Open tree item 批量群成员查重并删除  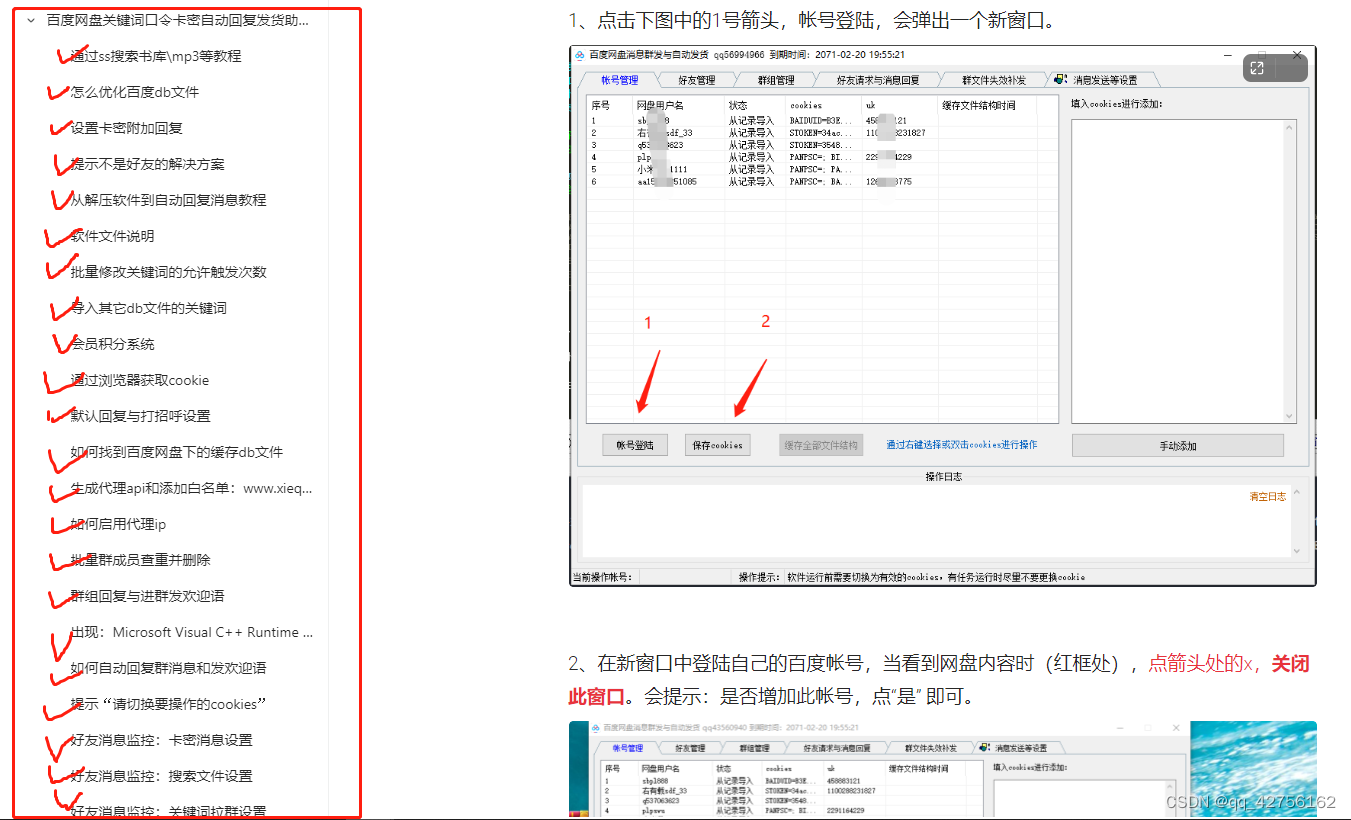(x=141, y=560)
